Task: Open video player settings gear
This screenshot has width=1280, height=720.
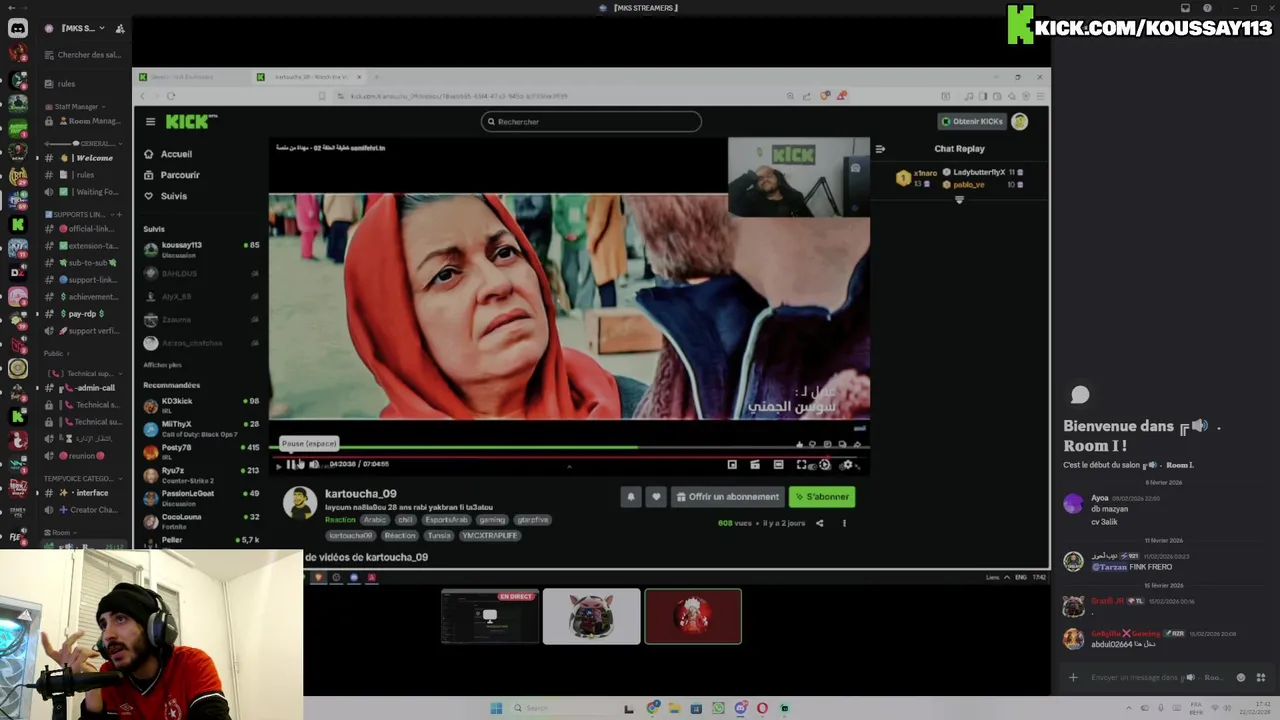Action: pos(847,464)
